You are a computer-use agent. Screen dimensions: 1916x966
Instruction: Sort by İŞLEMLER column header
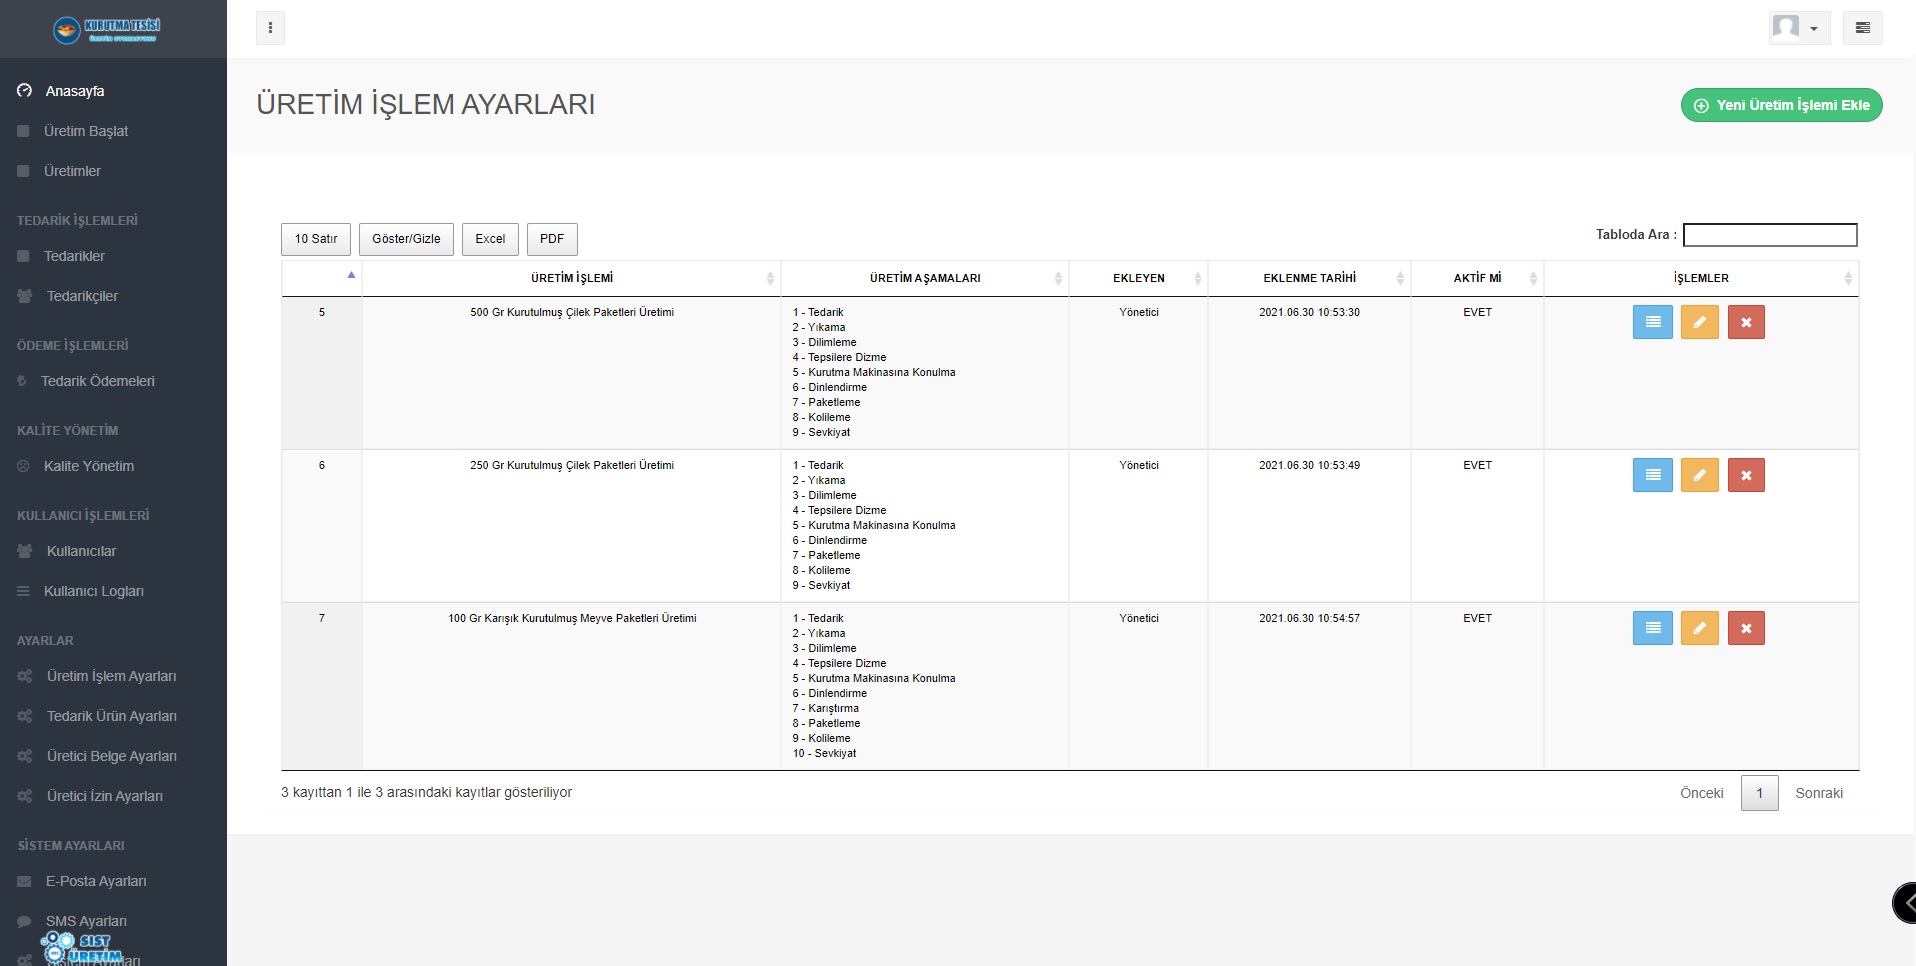[x=1701, y=278]
